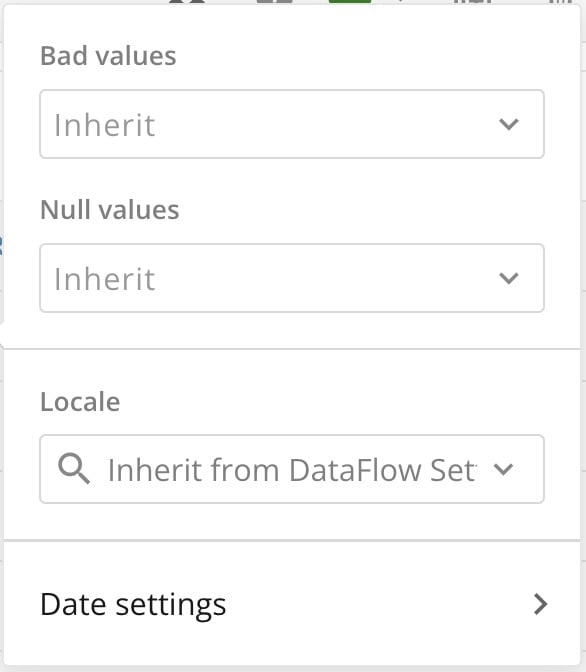Viewport: 586px width, 672px height.
Task: Click the Null values heading label
Action: [110, 210]
